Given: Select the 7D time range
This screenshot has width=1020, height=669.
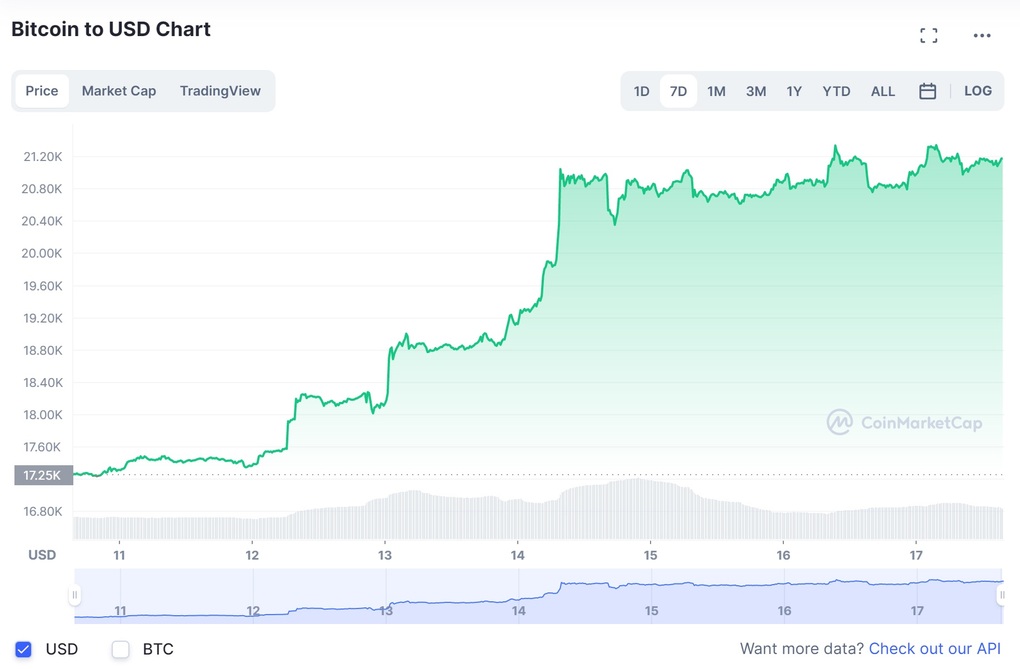Looking at the screenshot, I should tap(678, 91).
